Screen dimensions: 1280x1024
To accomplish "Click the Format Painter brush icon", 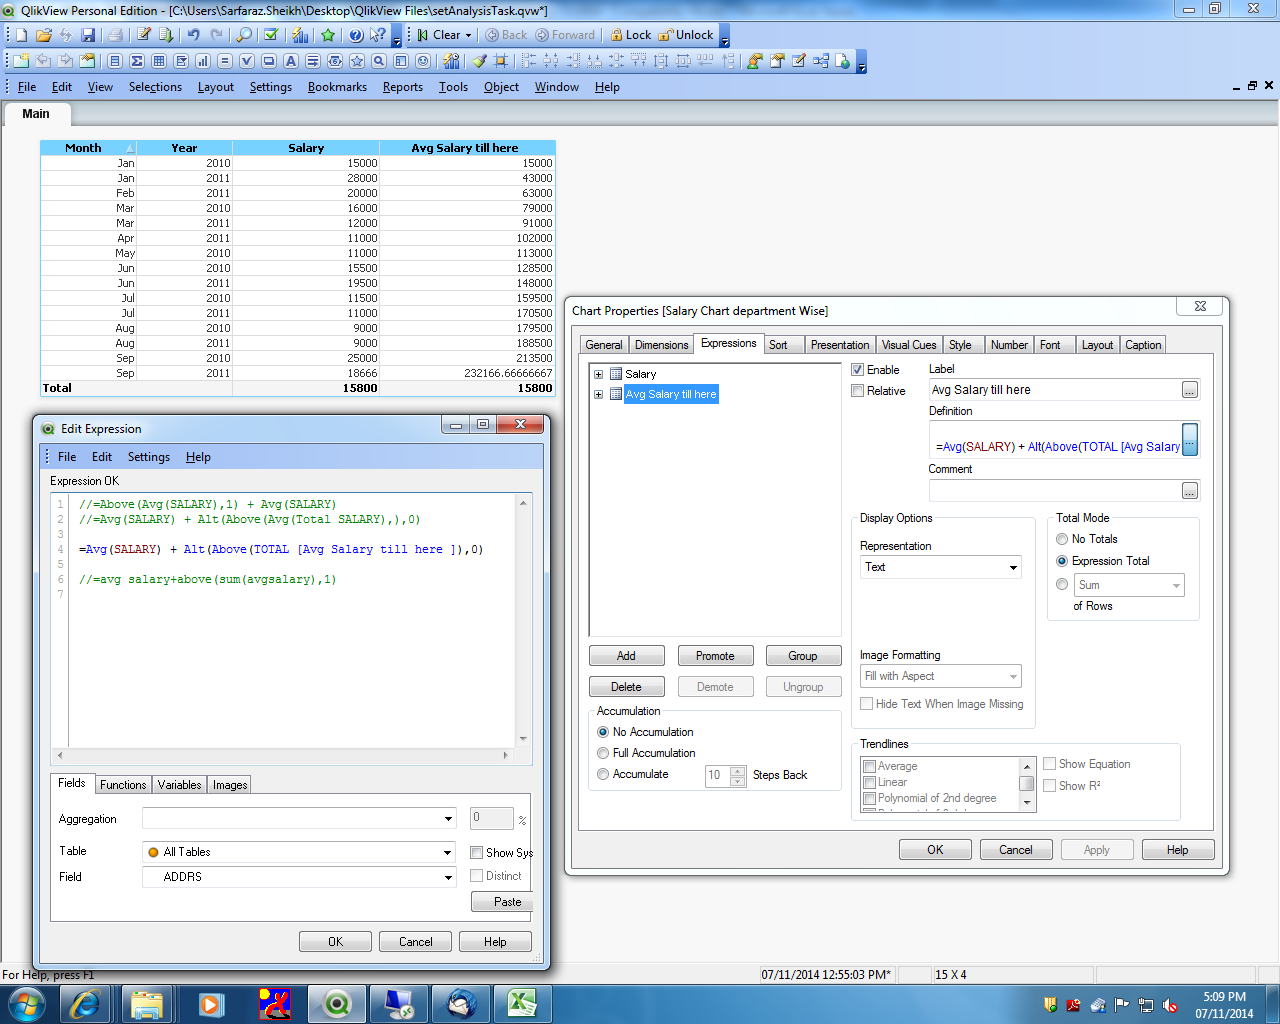I will [480, 61].
